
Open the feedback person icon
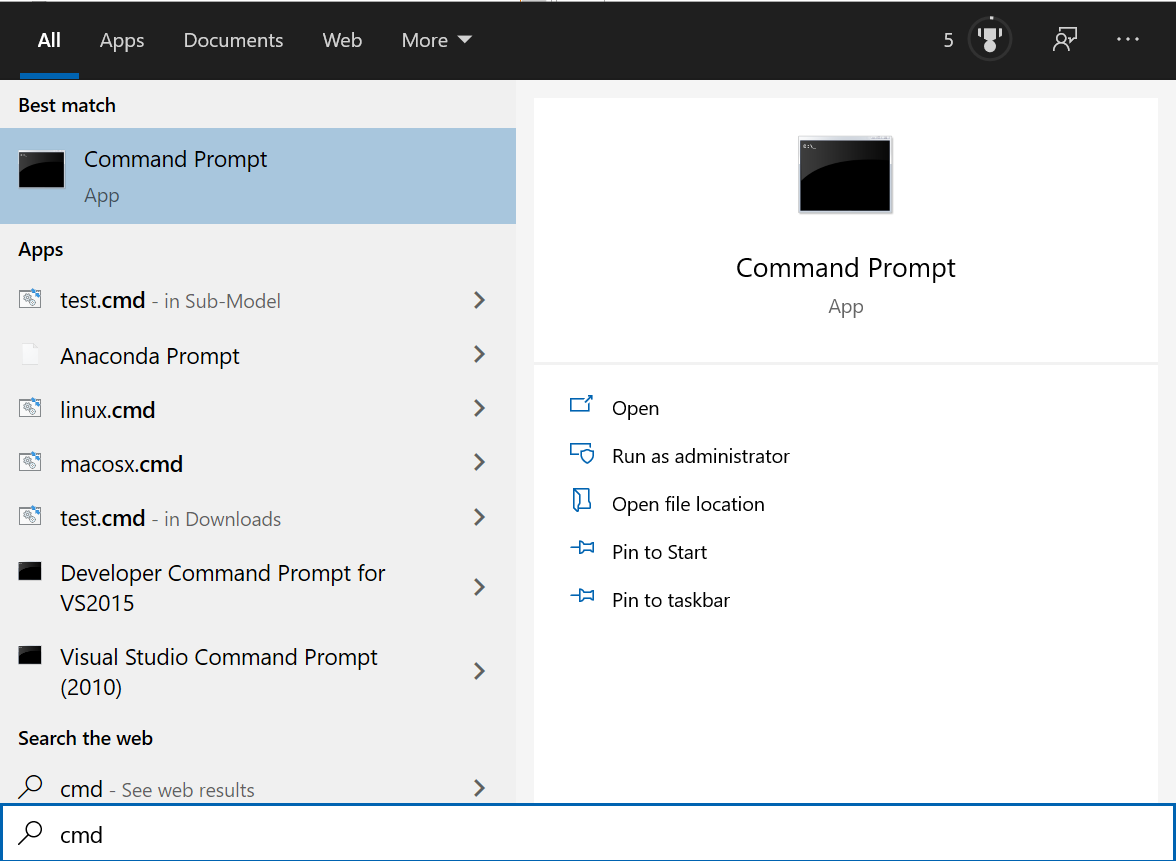[1064, 40]
